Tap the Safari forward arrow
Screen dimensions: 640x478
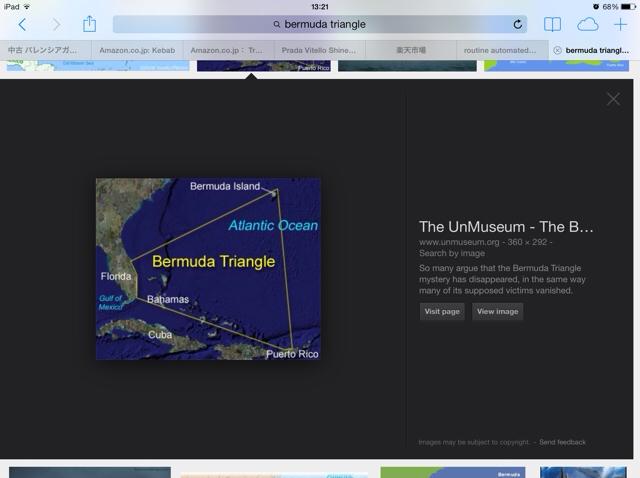tap(56, 24)
